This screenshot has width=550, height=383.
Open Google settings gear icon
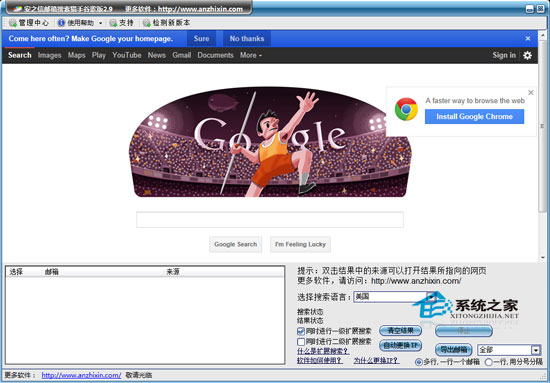[x=527, y=55]
